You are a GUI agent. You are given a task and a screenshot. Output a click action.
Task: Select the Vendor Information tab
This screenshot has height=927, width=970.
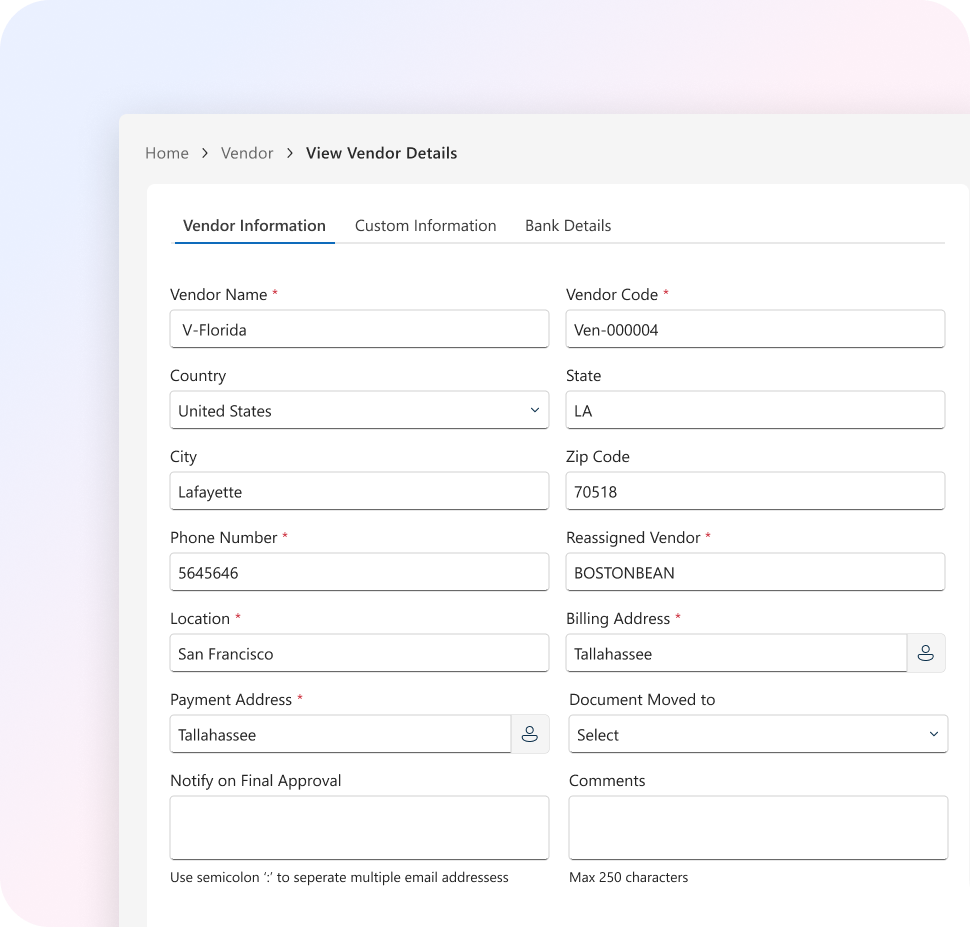pyautogui.click(x=254, y=226)
